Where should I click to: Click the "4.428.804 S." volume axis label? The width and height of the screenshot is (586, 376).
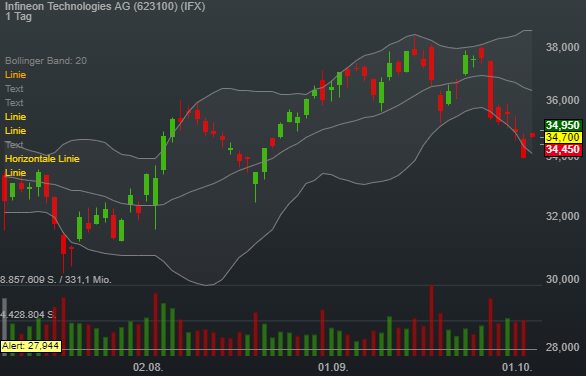tap(28, 314)
